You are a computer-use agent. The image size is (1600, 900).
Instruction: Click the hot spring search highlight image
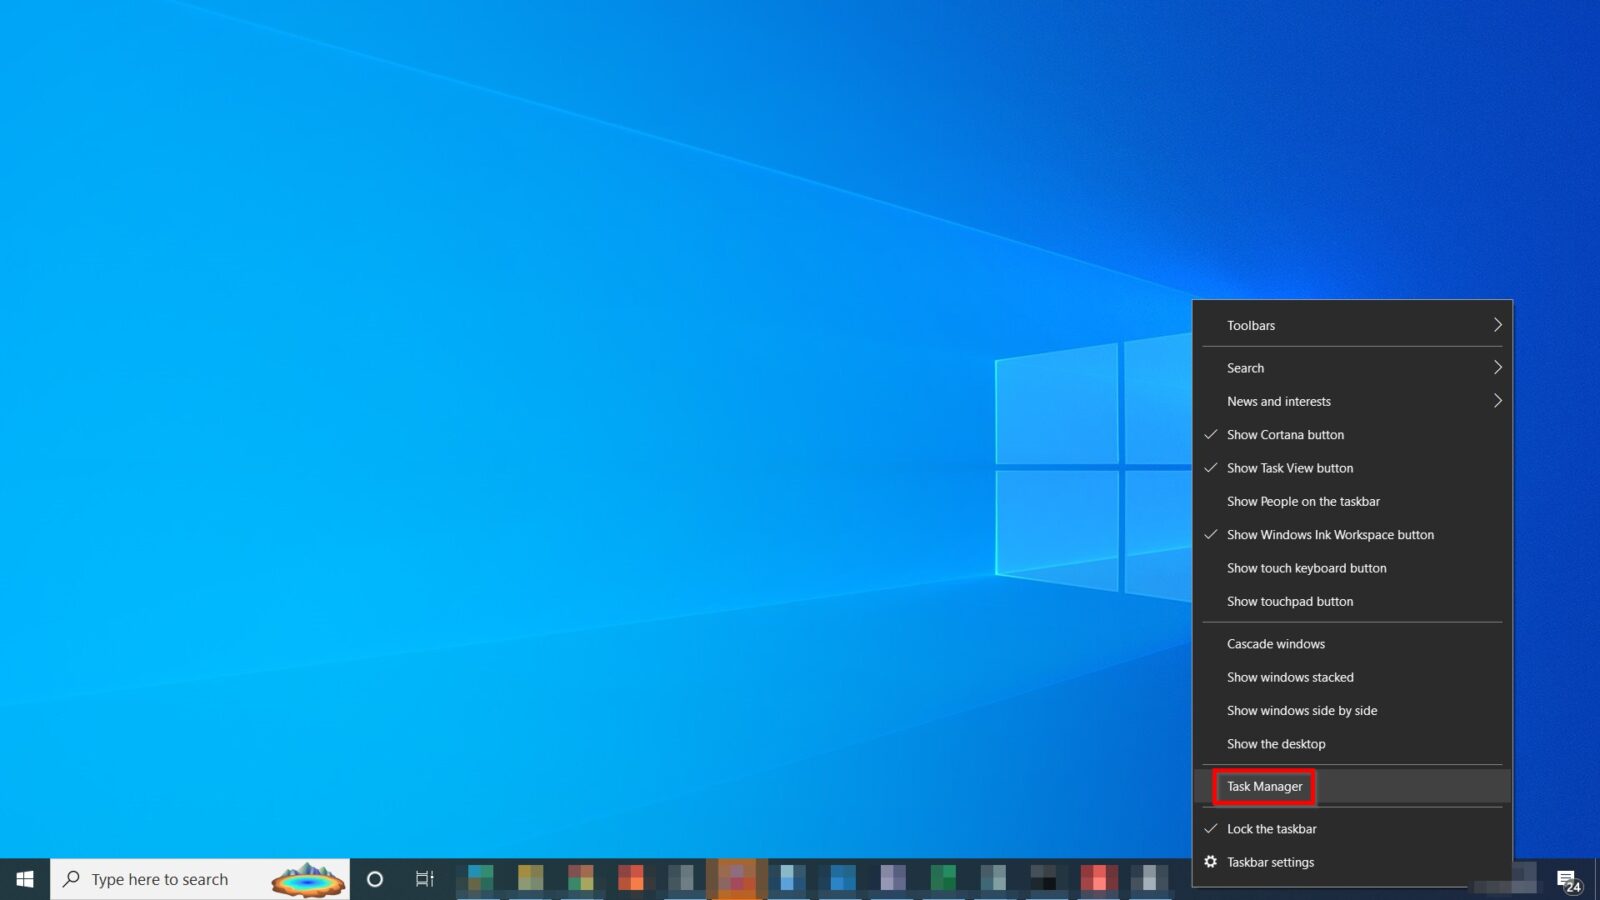coord(308,879)
